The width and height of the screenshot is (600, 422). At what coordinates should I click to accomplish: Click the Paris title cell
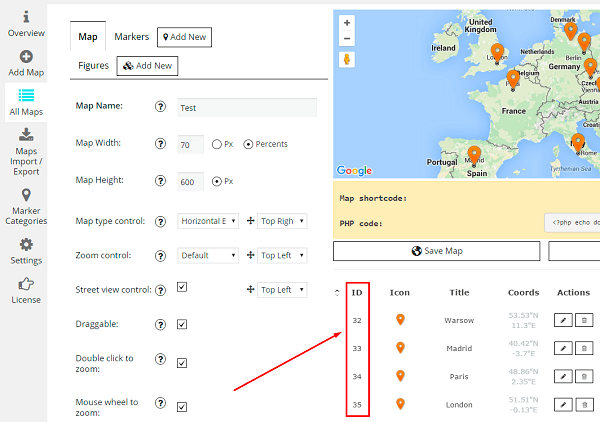pos(459,376)
